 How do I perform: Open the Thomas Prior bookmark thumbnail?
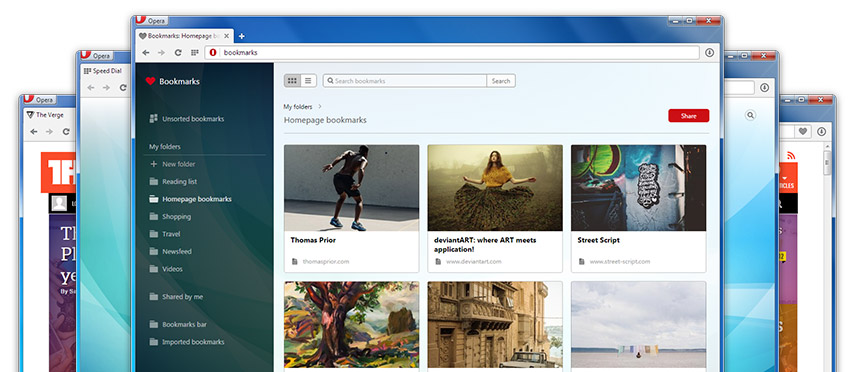351,188
